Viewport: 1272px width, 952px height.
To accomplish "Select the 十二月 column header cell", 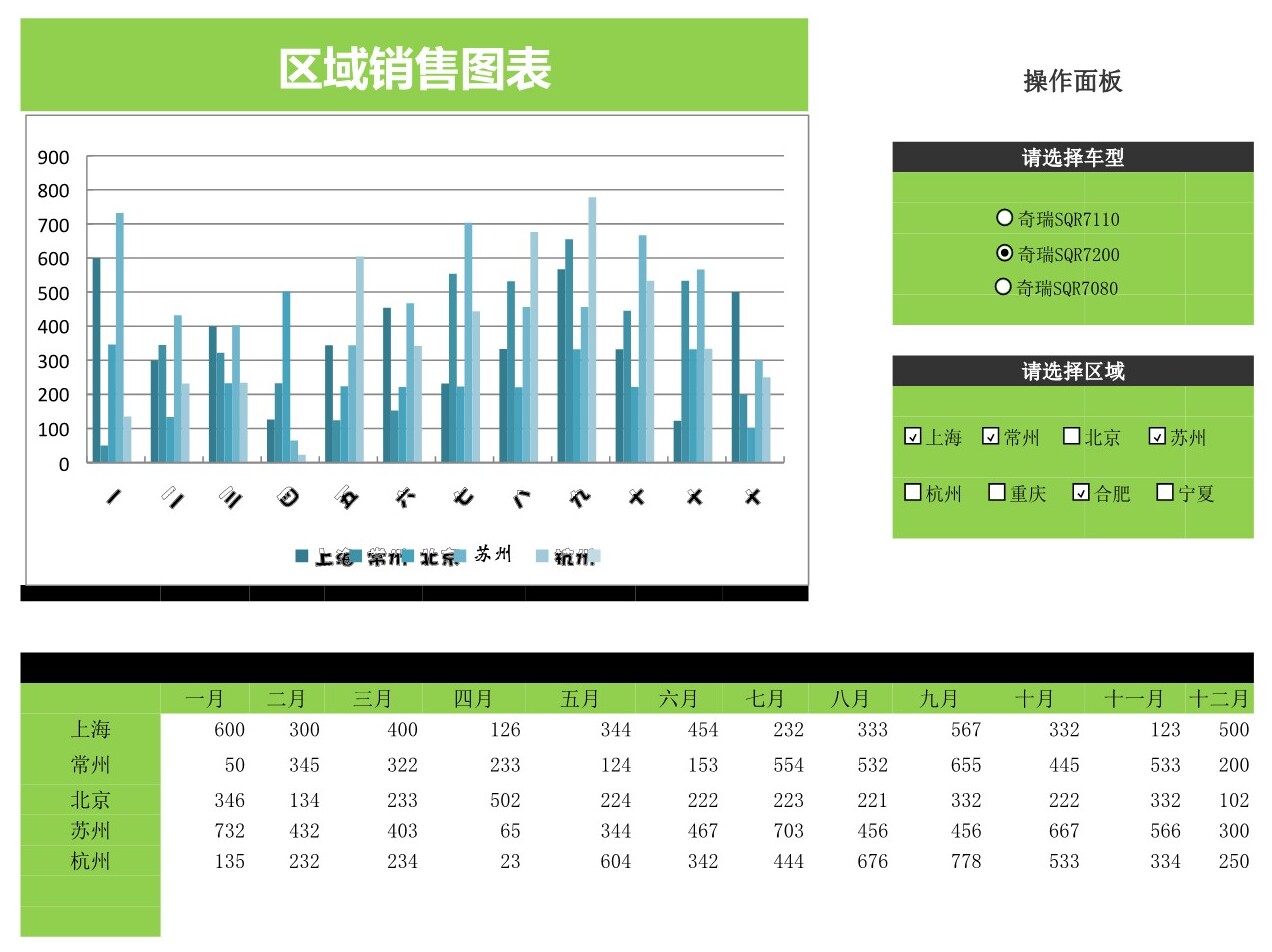I will pos(1219,698).
